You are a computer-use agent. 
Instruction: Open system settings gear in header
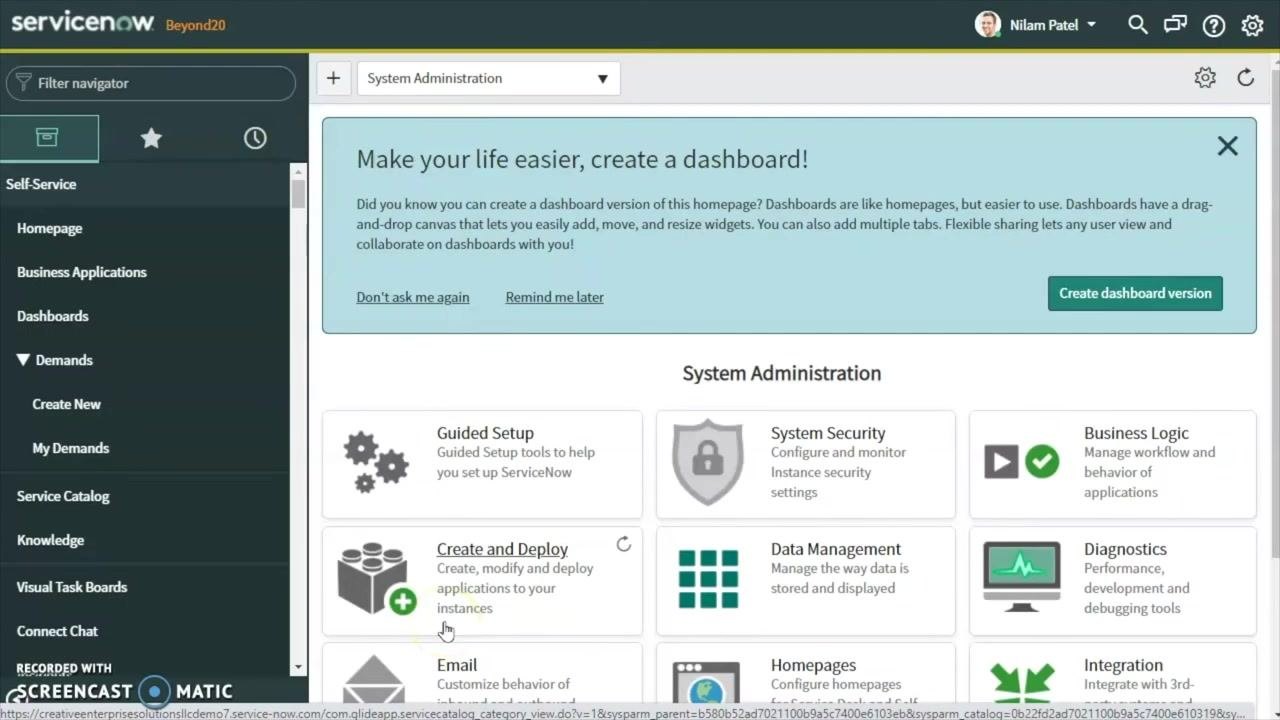1252,26
